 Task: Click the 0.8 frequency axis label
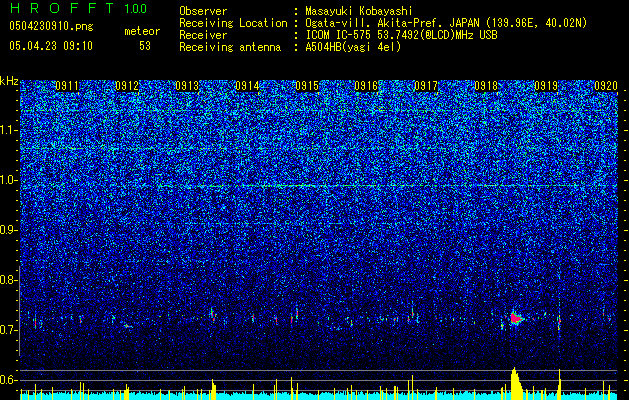pos(8,280)
